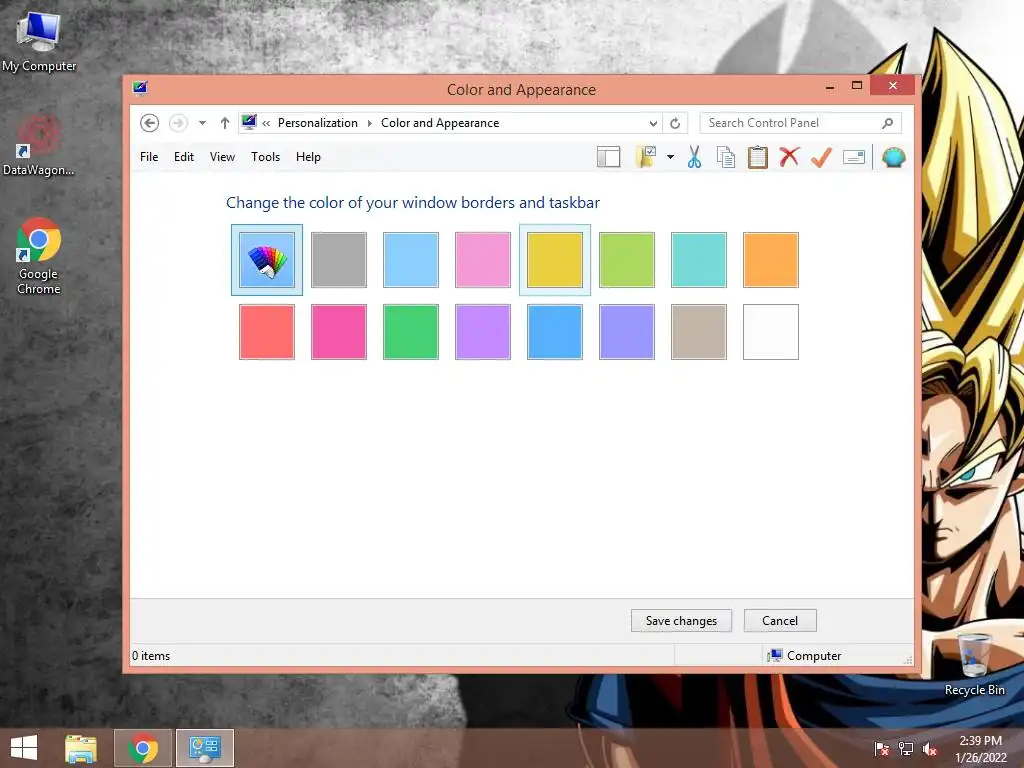Open the File menu

tap(149, 157)
